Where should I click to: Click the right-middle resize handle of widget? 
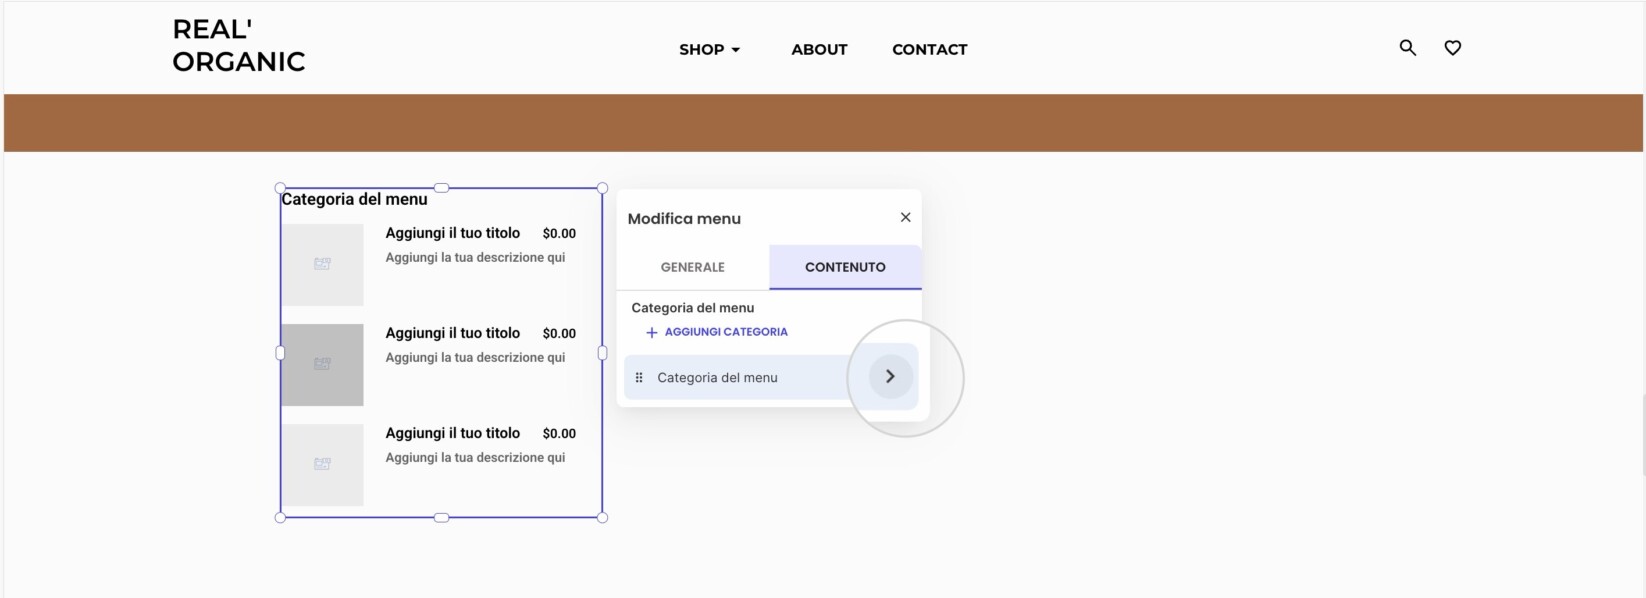point(602,352)
